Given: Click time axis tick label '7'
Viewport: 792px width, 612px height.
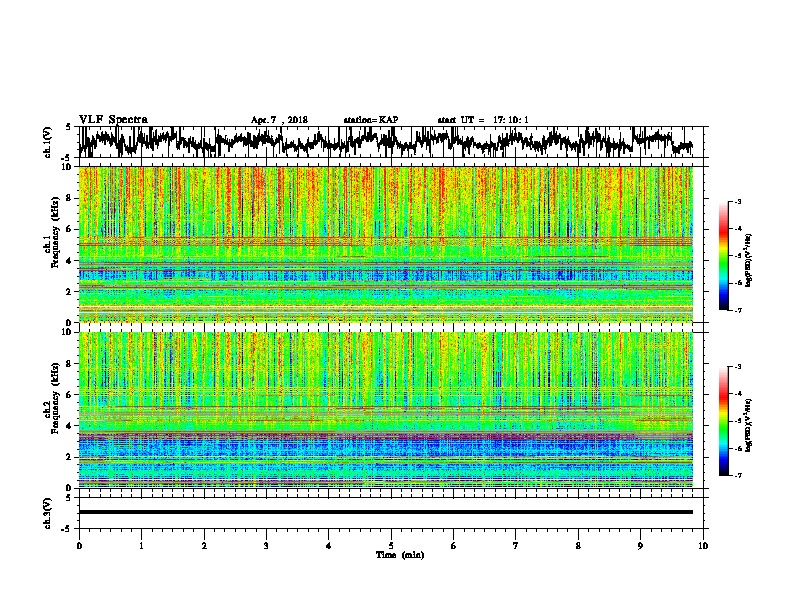Looking at the screenshot, I should coord(516,546).
